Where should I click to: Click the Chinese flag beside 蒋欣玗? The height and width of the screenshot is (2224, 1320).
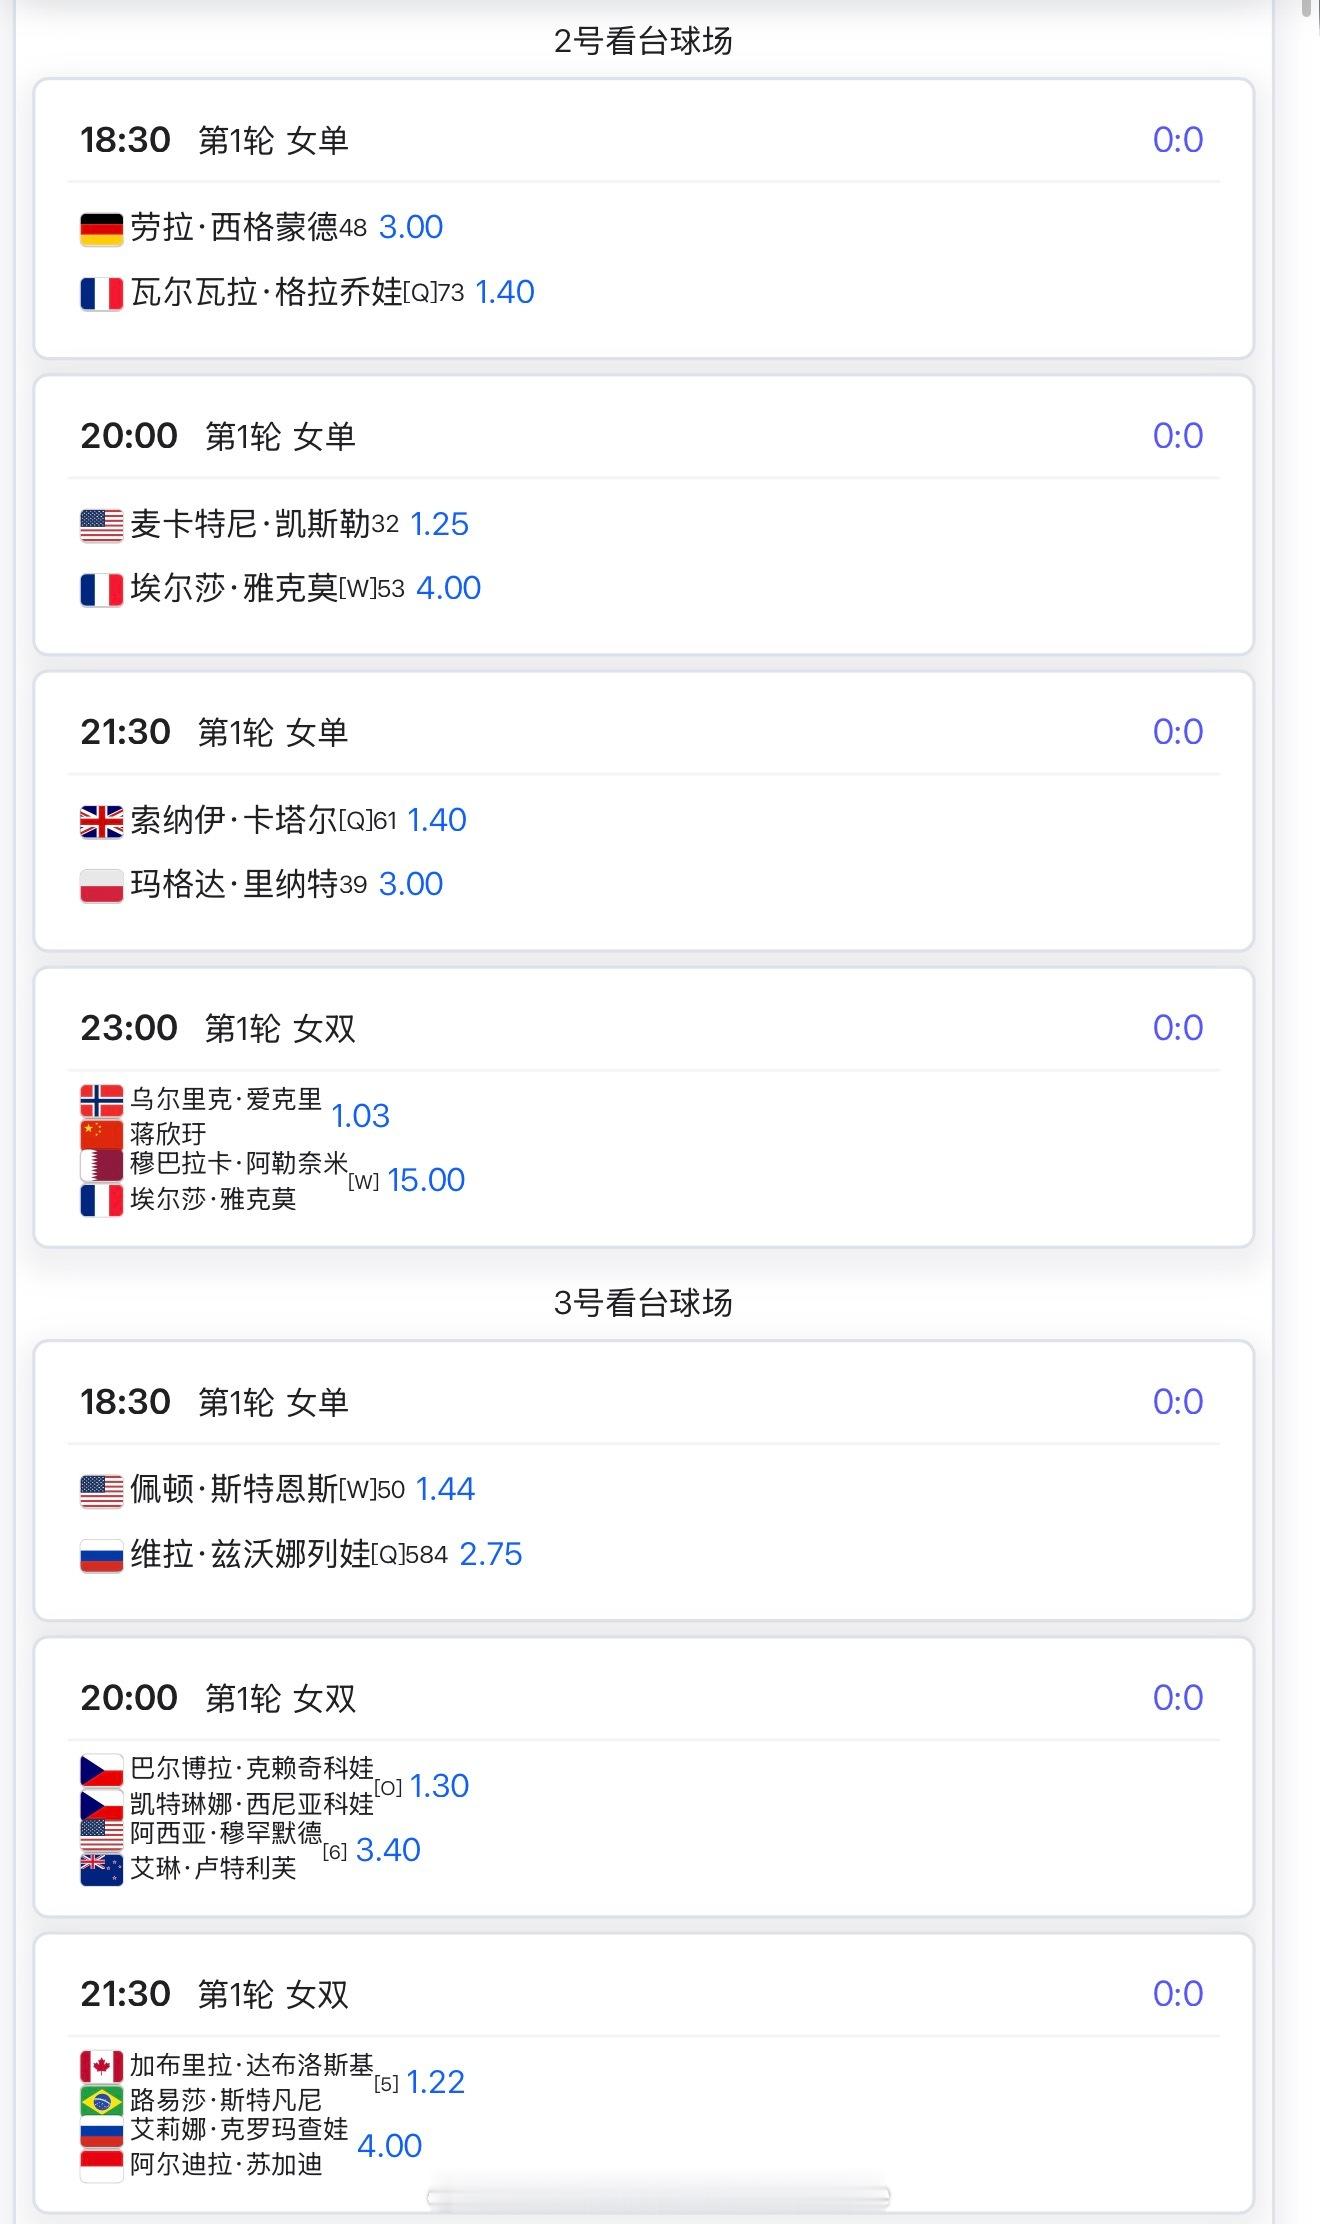click(101, 1134)
